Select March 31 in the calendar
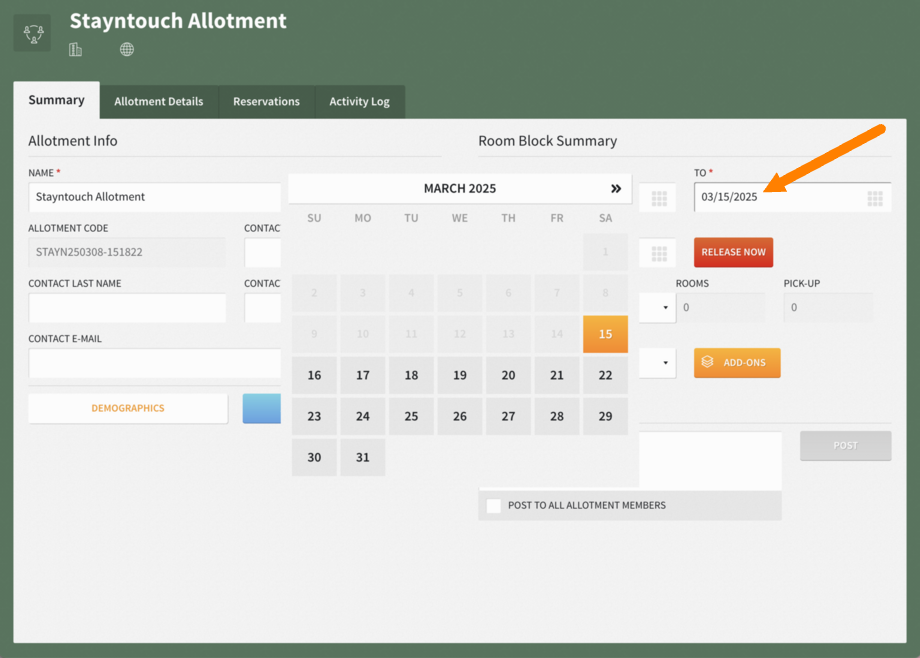This screenshot has width=920, height=658. click(363, 457)
